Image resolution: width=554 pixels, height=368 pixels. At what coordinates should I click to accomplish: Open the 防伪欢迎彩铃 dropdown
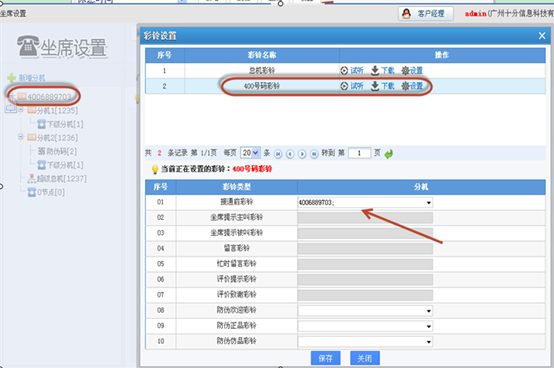coord(365,311)
